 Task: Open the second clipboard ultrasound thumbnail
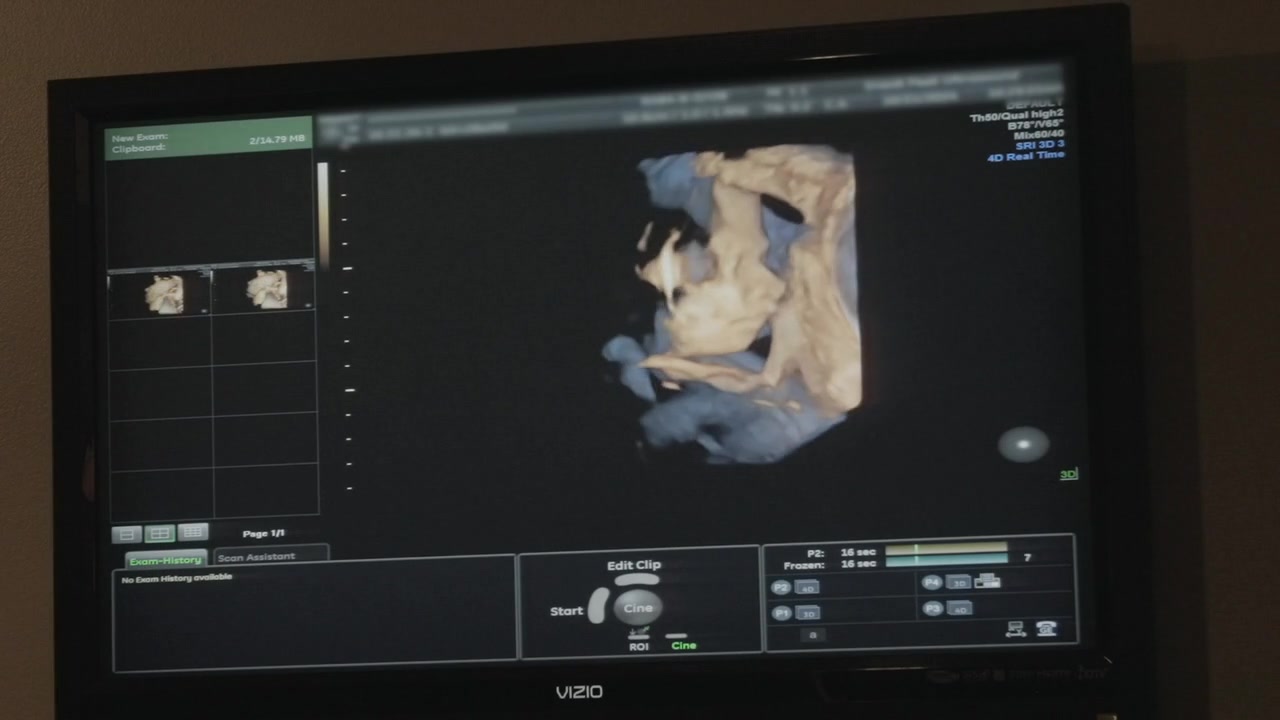click(x=265, y=291)
